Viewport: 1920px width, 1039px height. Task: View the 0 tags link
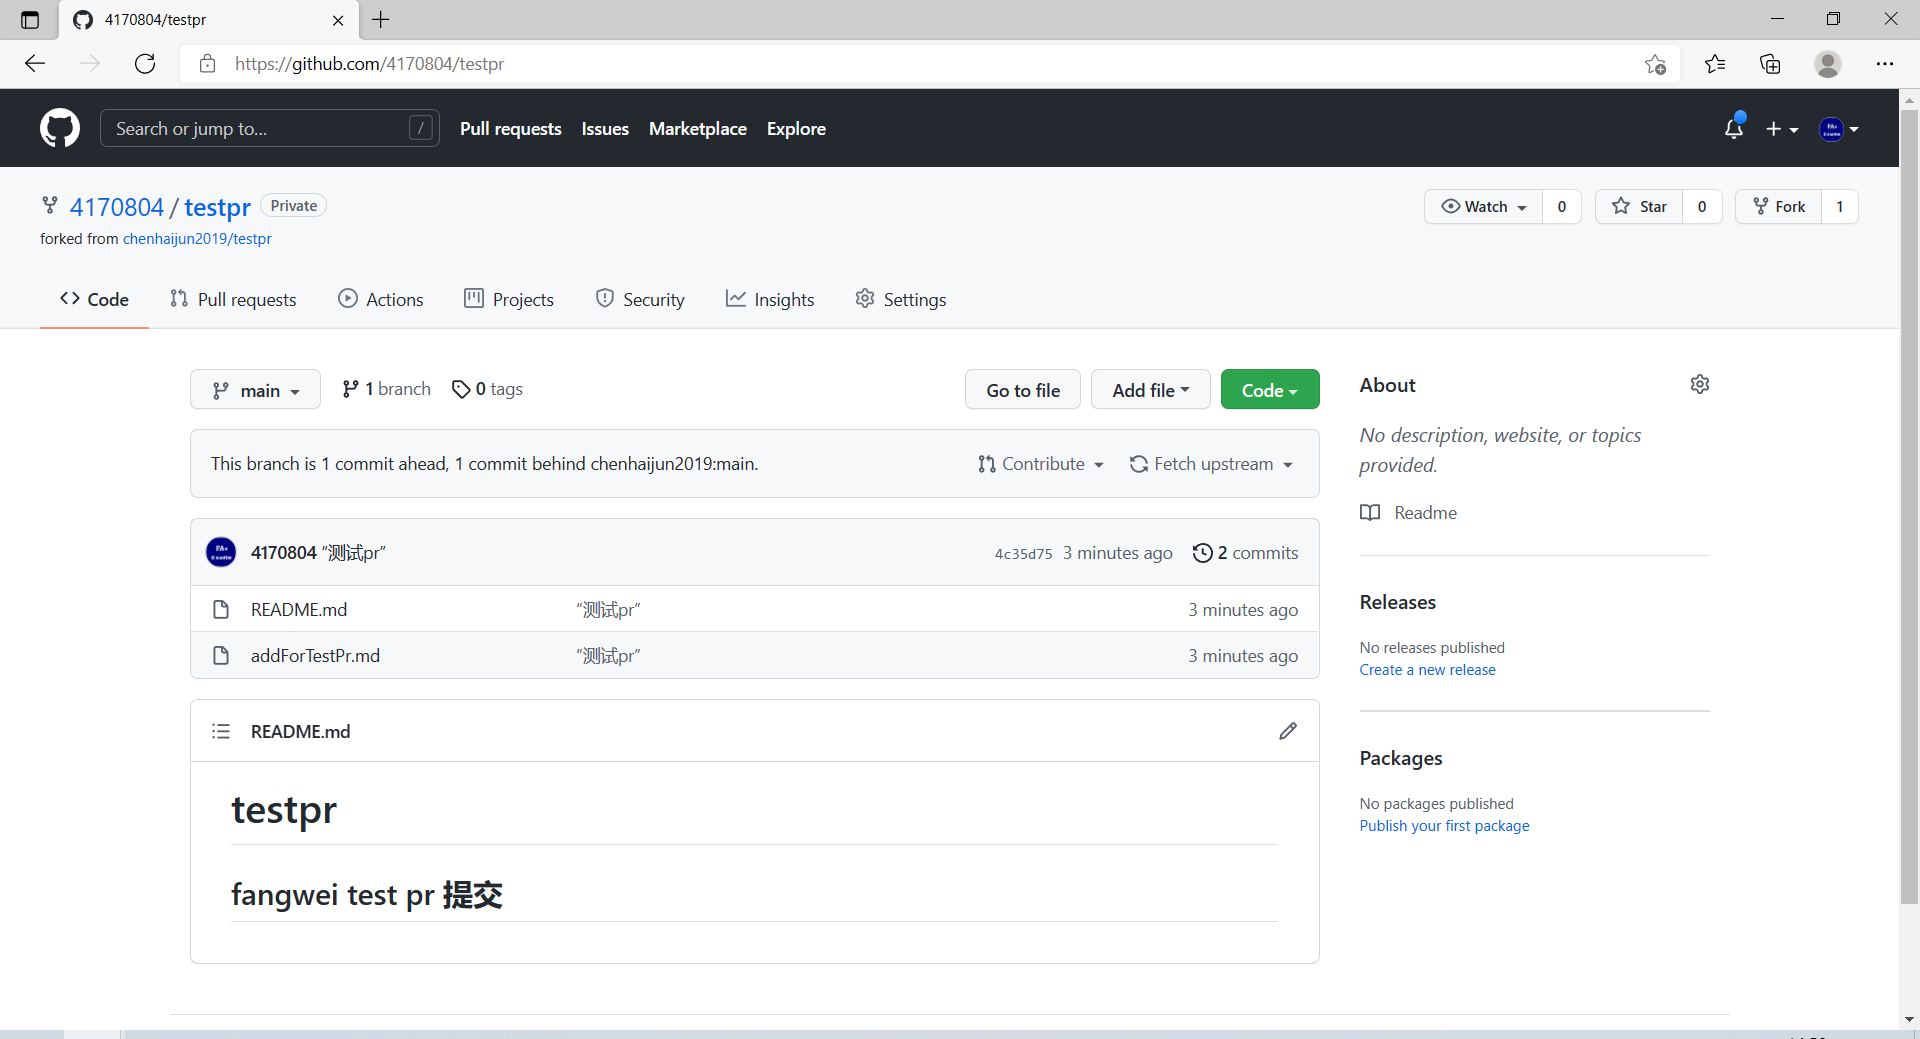pyautogui.click(x=488, y=389)
